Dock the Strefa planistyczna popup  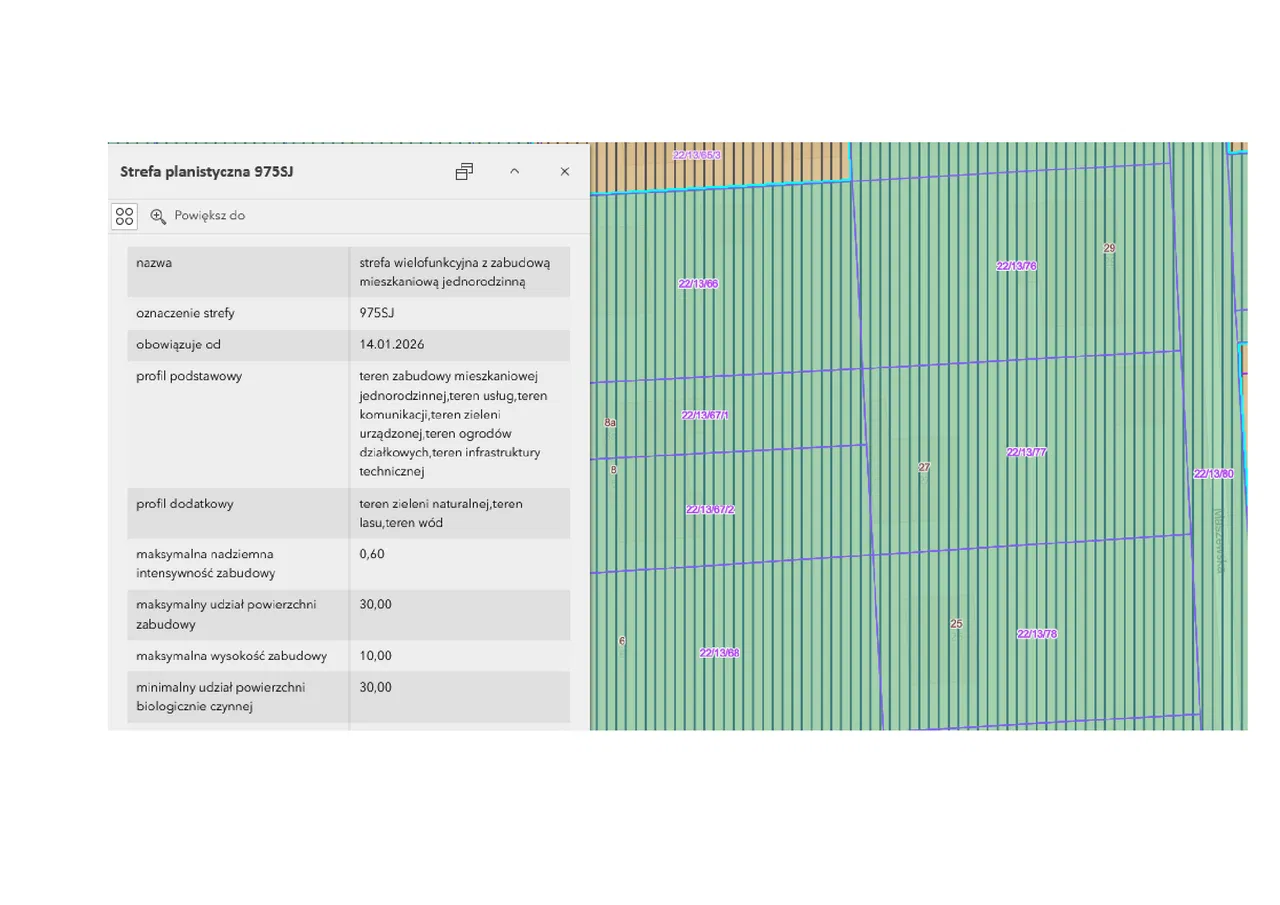click(x=464, y=172)
